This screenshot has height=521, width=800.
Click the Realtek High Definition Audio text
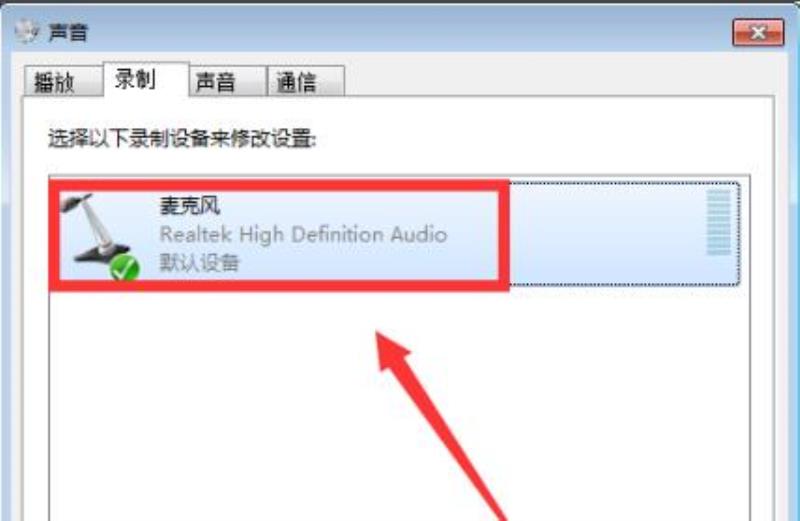[304, 235]
